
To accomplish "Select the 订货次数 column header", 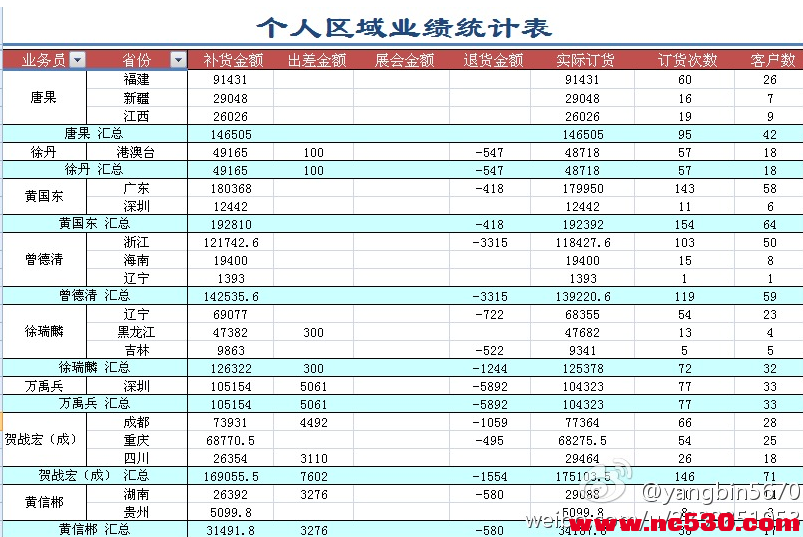I will [x=687, y=61].
